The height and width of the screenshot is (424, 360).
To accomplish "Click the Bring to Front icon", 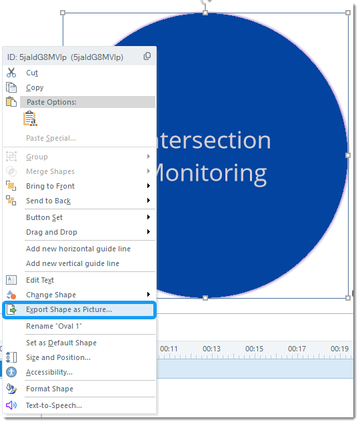I will click(11, 186).
